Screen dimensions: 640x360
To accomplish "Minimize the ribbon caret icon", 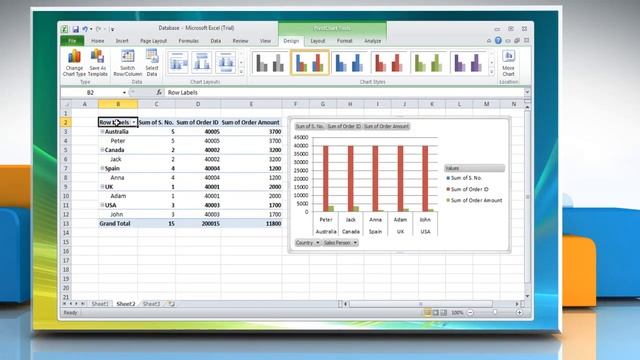I will (489, 40).
